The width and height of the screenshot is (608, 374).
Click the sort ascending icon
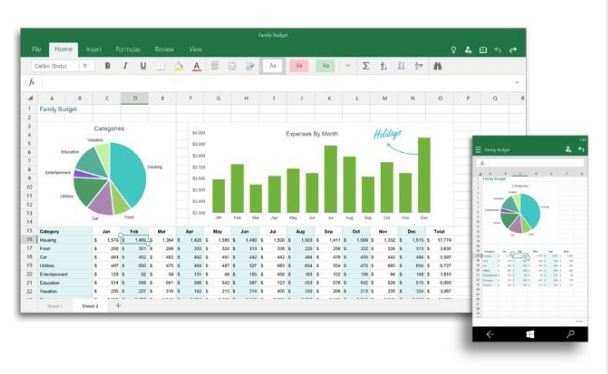click(x=383, y=66)
